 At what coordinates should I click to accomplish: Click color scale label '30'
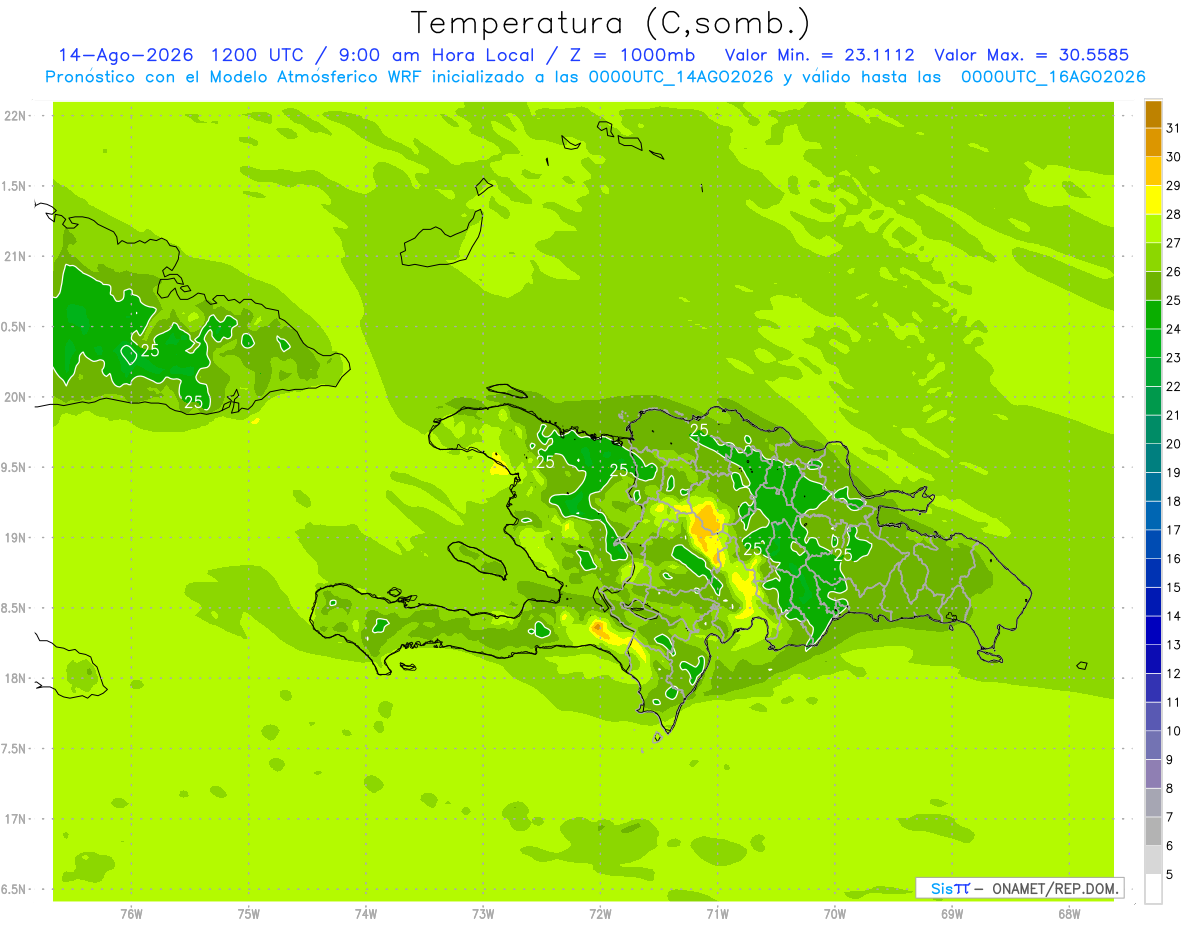(1173, 156)
